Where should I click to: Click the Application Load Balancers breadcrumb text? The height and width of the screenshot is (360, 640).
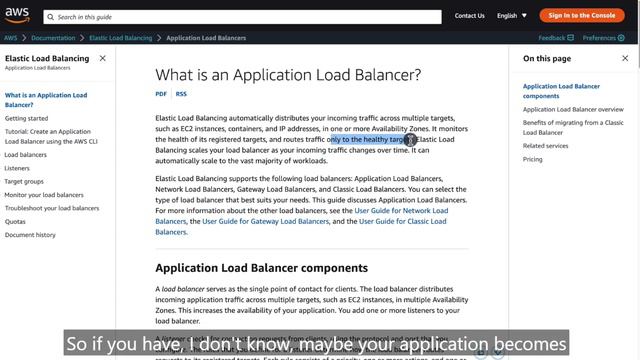coord(206,38)
